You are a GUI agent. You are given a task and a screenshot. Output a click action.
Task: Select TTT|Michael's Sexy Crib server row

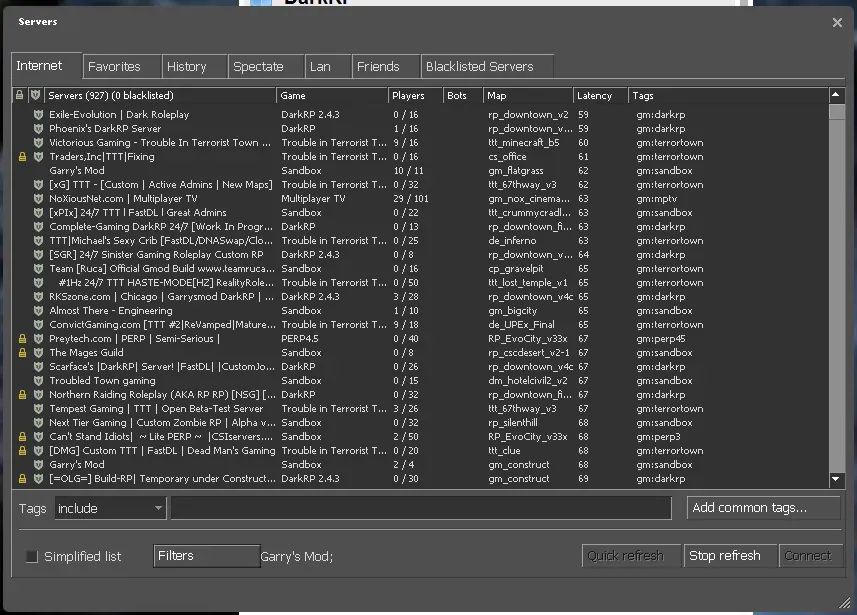pyautogui.click(x=420, y=241)
